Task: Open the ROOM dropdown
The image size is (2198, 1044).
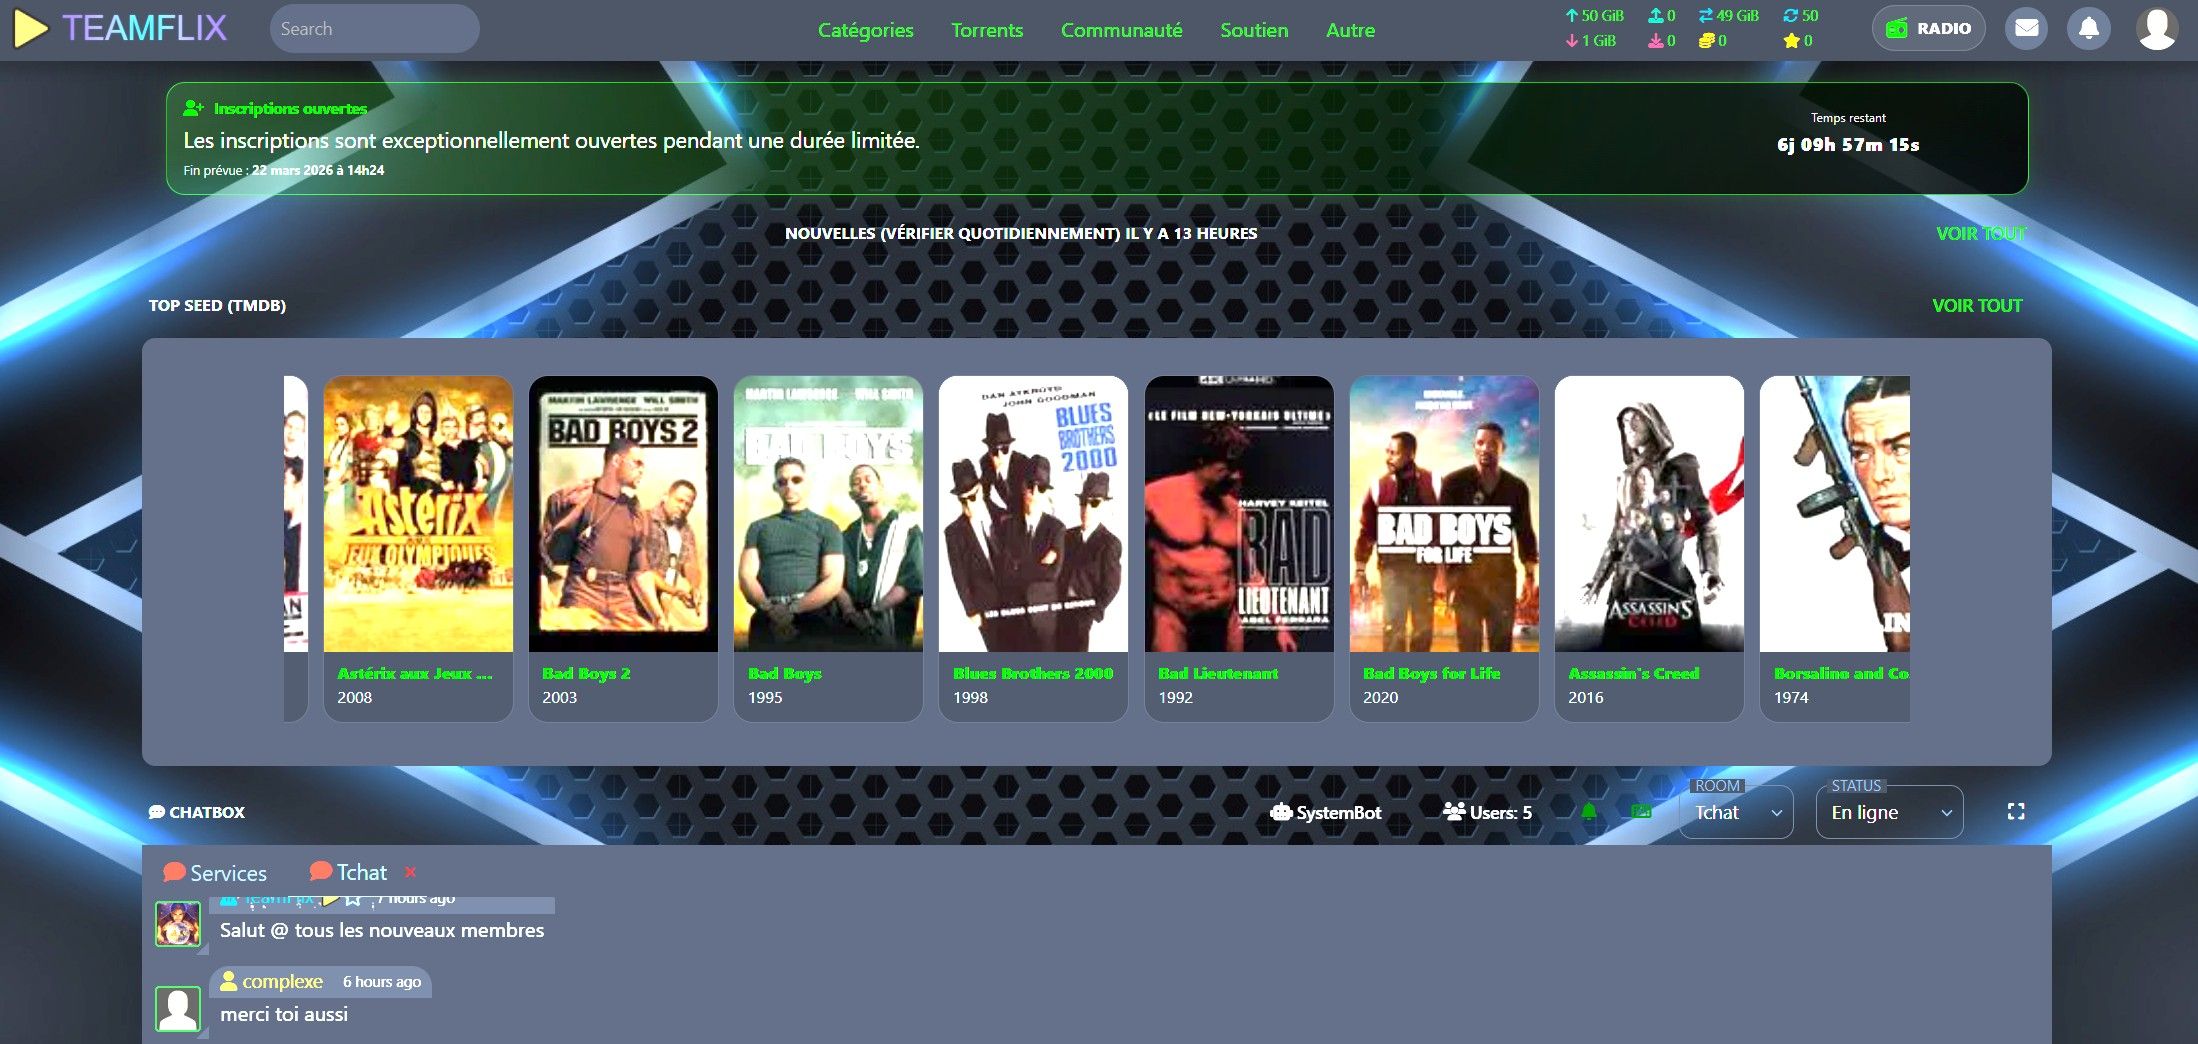Action: pyautogui.click(x=1736, y=813)
